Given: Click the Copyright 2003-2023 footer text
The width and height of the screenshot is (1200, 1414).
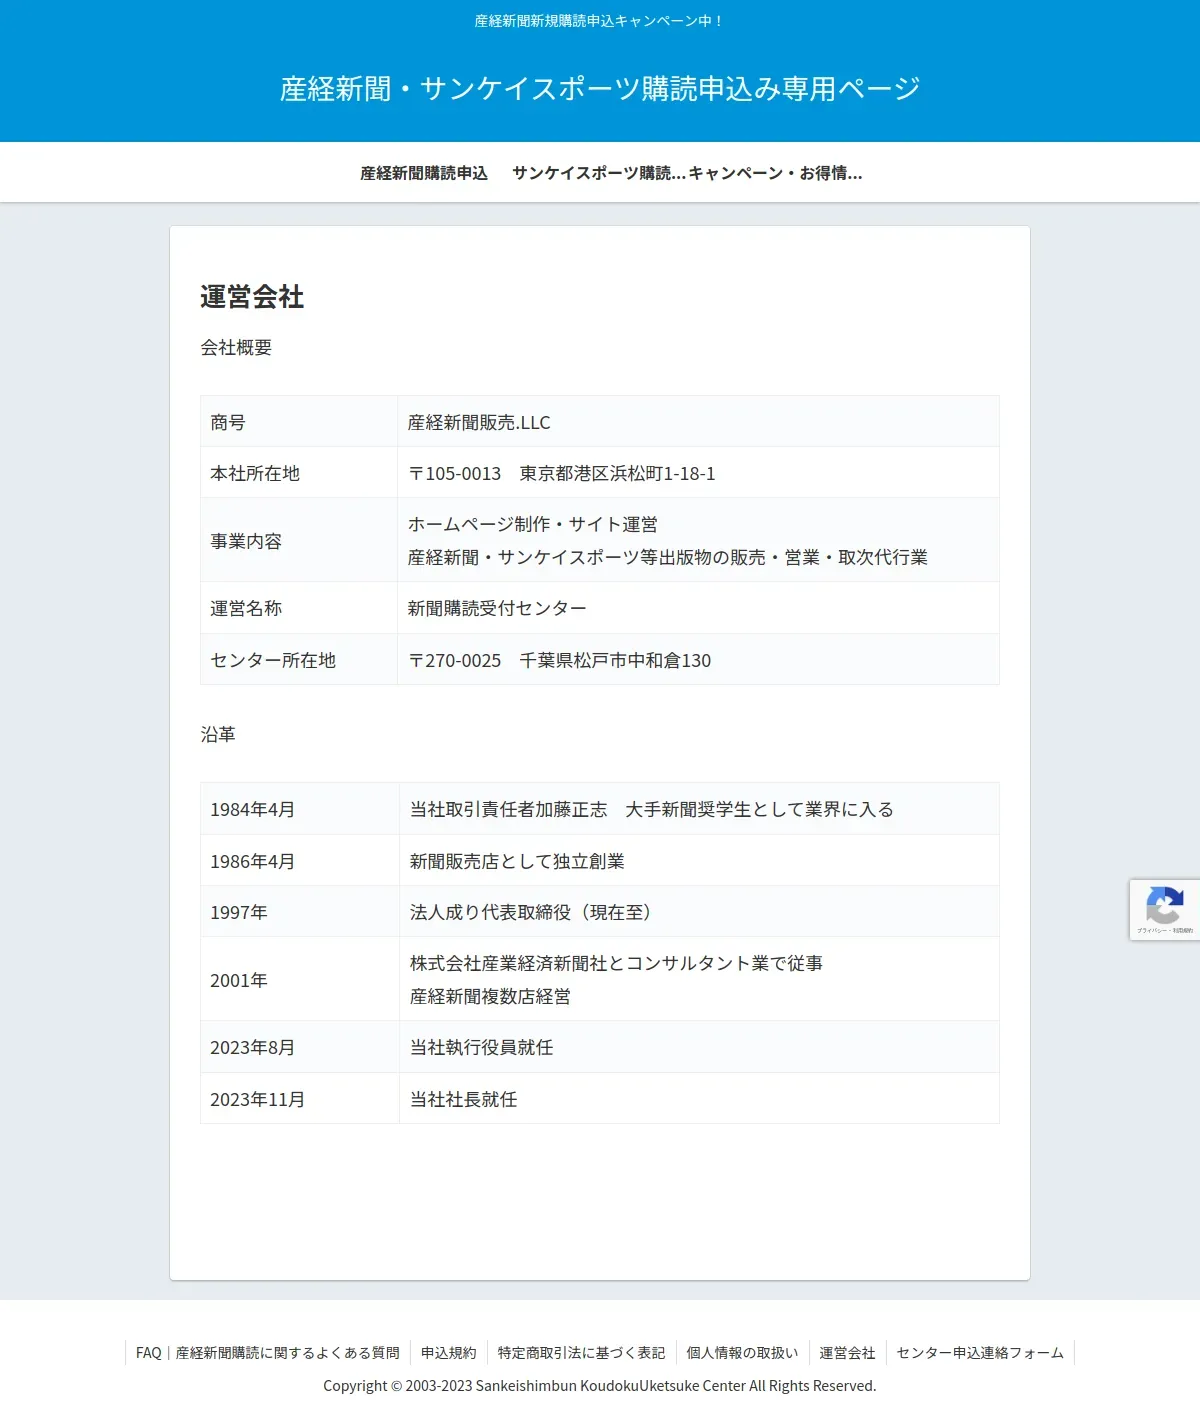Looking at the screenshot, I should point(600,1386).
